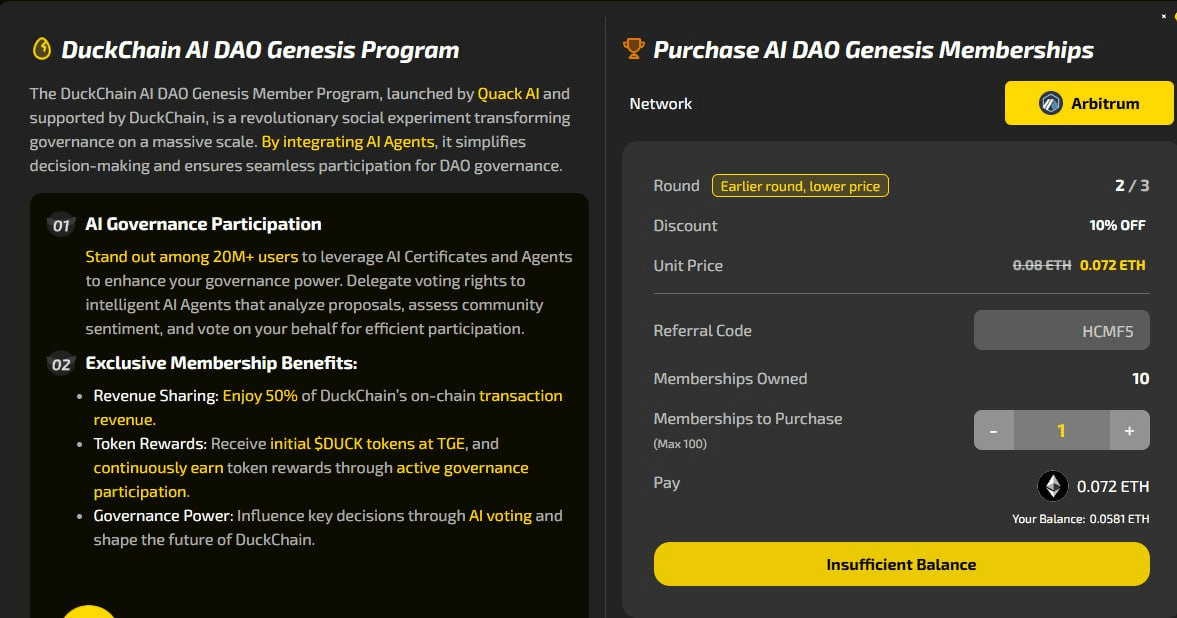
Task: Increase memberships with the plus button
Action: 1129,430
